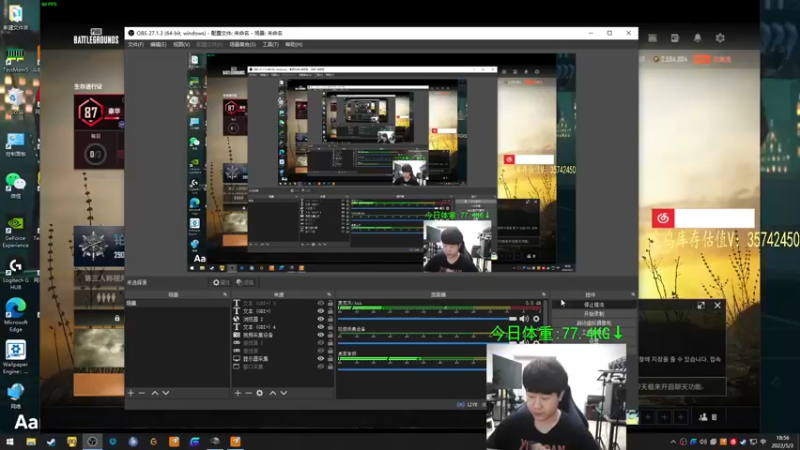Move source down with the down arrow
The height and width of the screenshot is (450, 800).
[x=284, y=393]
